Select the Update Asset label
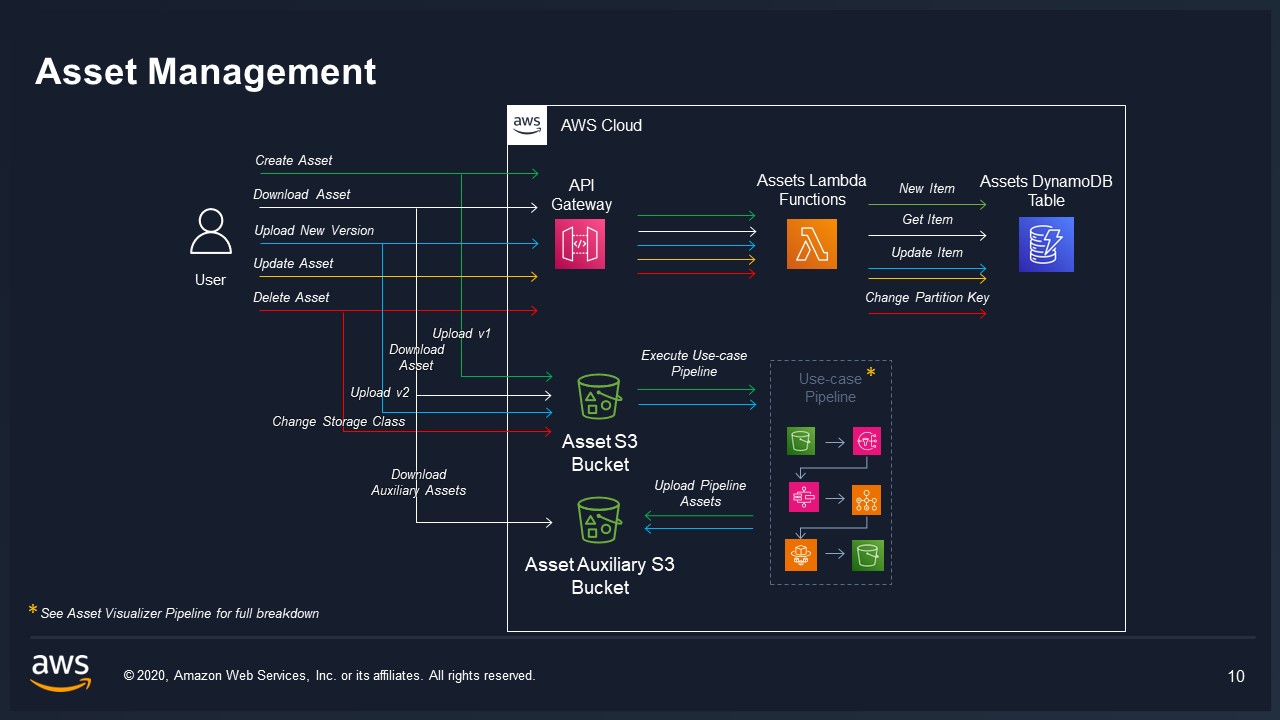Screen dimensions: 1280x720 293,263
